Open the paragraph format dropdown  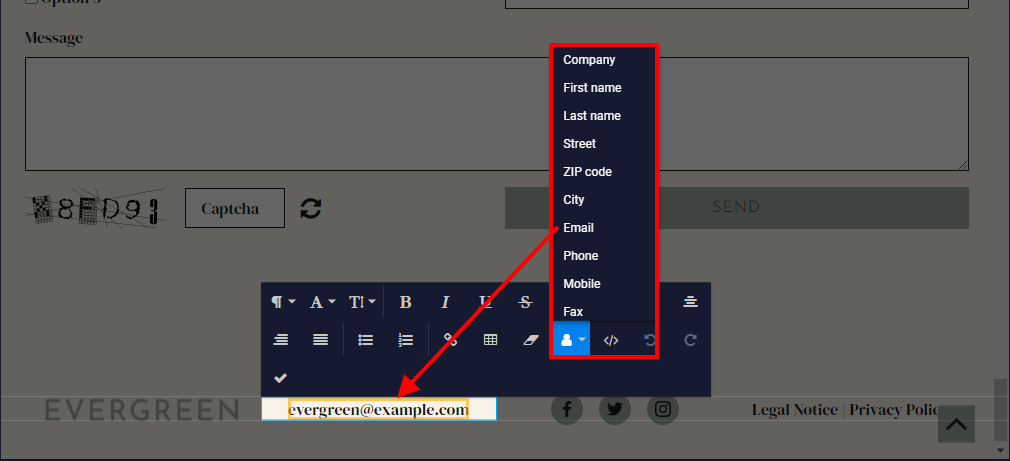coord(283,302)
